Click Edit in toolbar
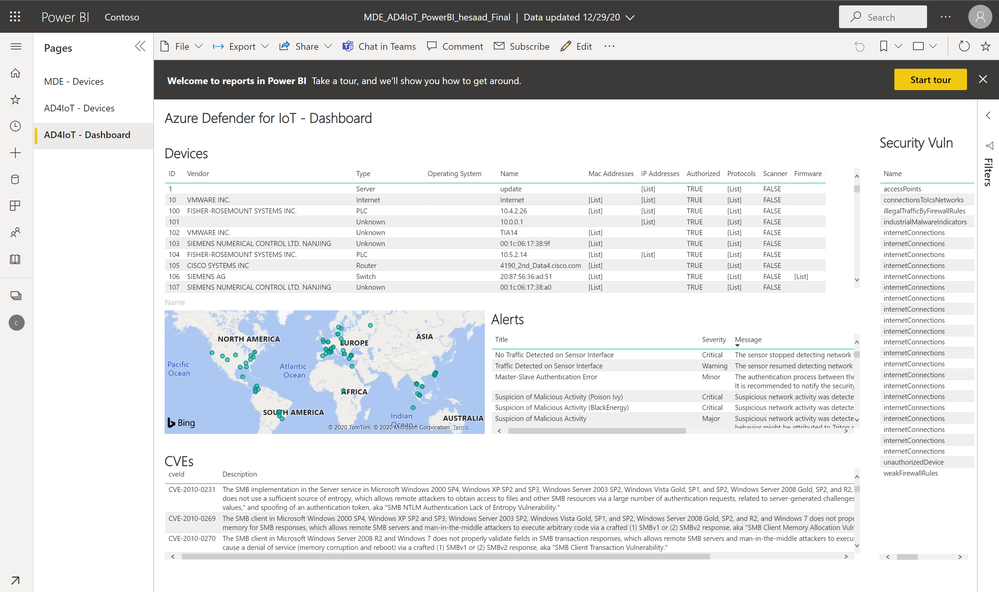The width and height of the screenshot is (999, 592). 576,47
